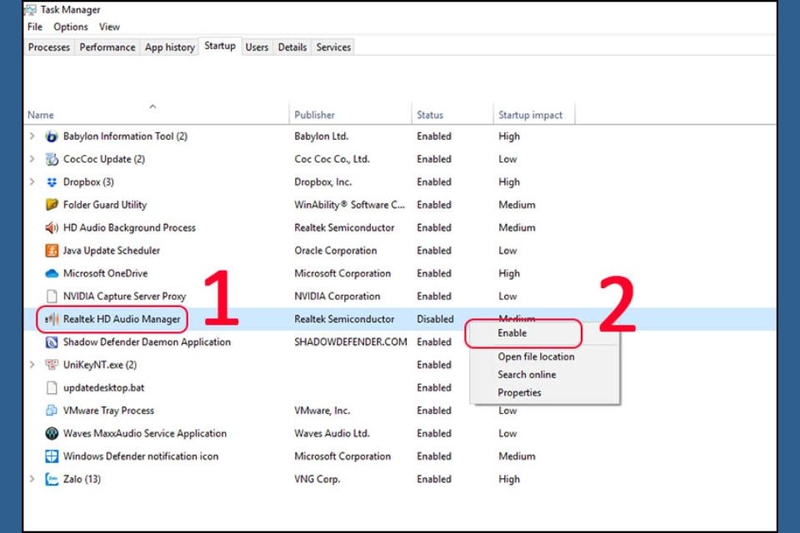Select Shadow Defender Daemon Application name
Viewport: 800px width, 533px height.
coord(147,342)
